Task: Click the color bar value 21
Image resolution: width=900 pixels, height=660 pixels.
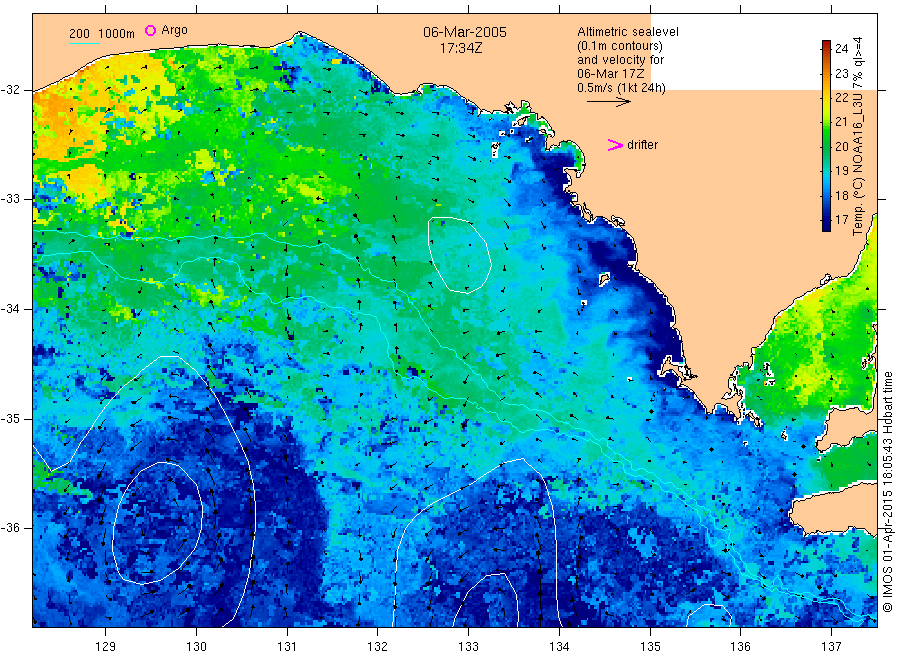Action: coord(841,122)
